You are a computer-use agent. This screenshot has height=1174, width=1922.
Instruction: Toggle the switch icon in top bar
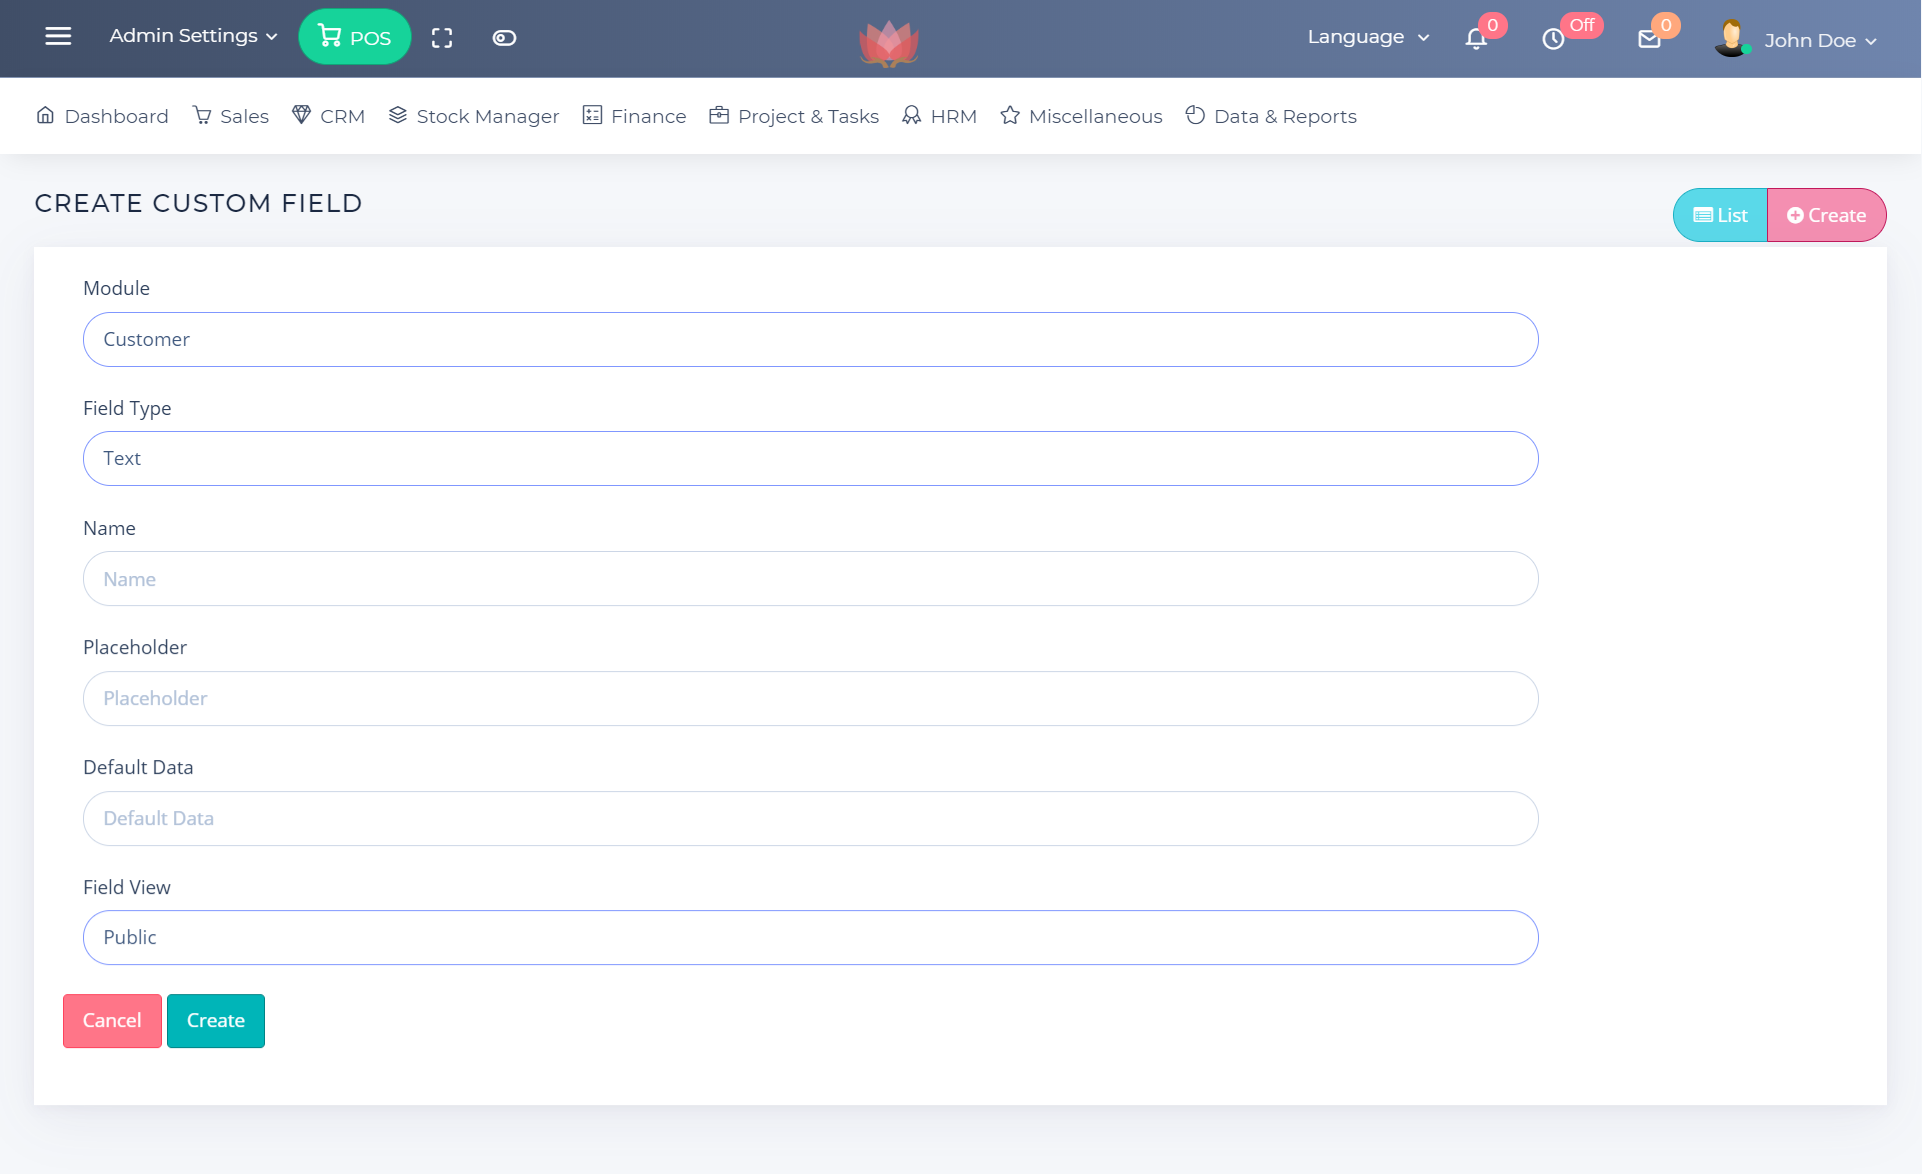pyautogui.click(x=504, y=38)
